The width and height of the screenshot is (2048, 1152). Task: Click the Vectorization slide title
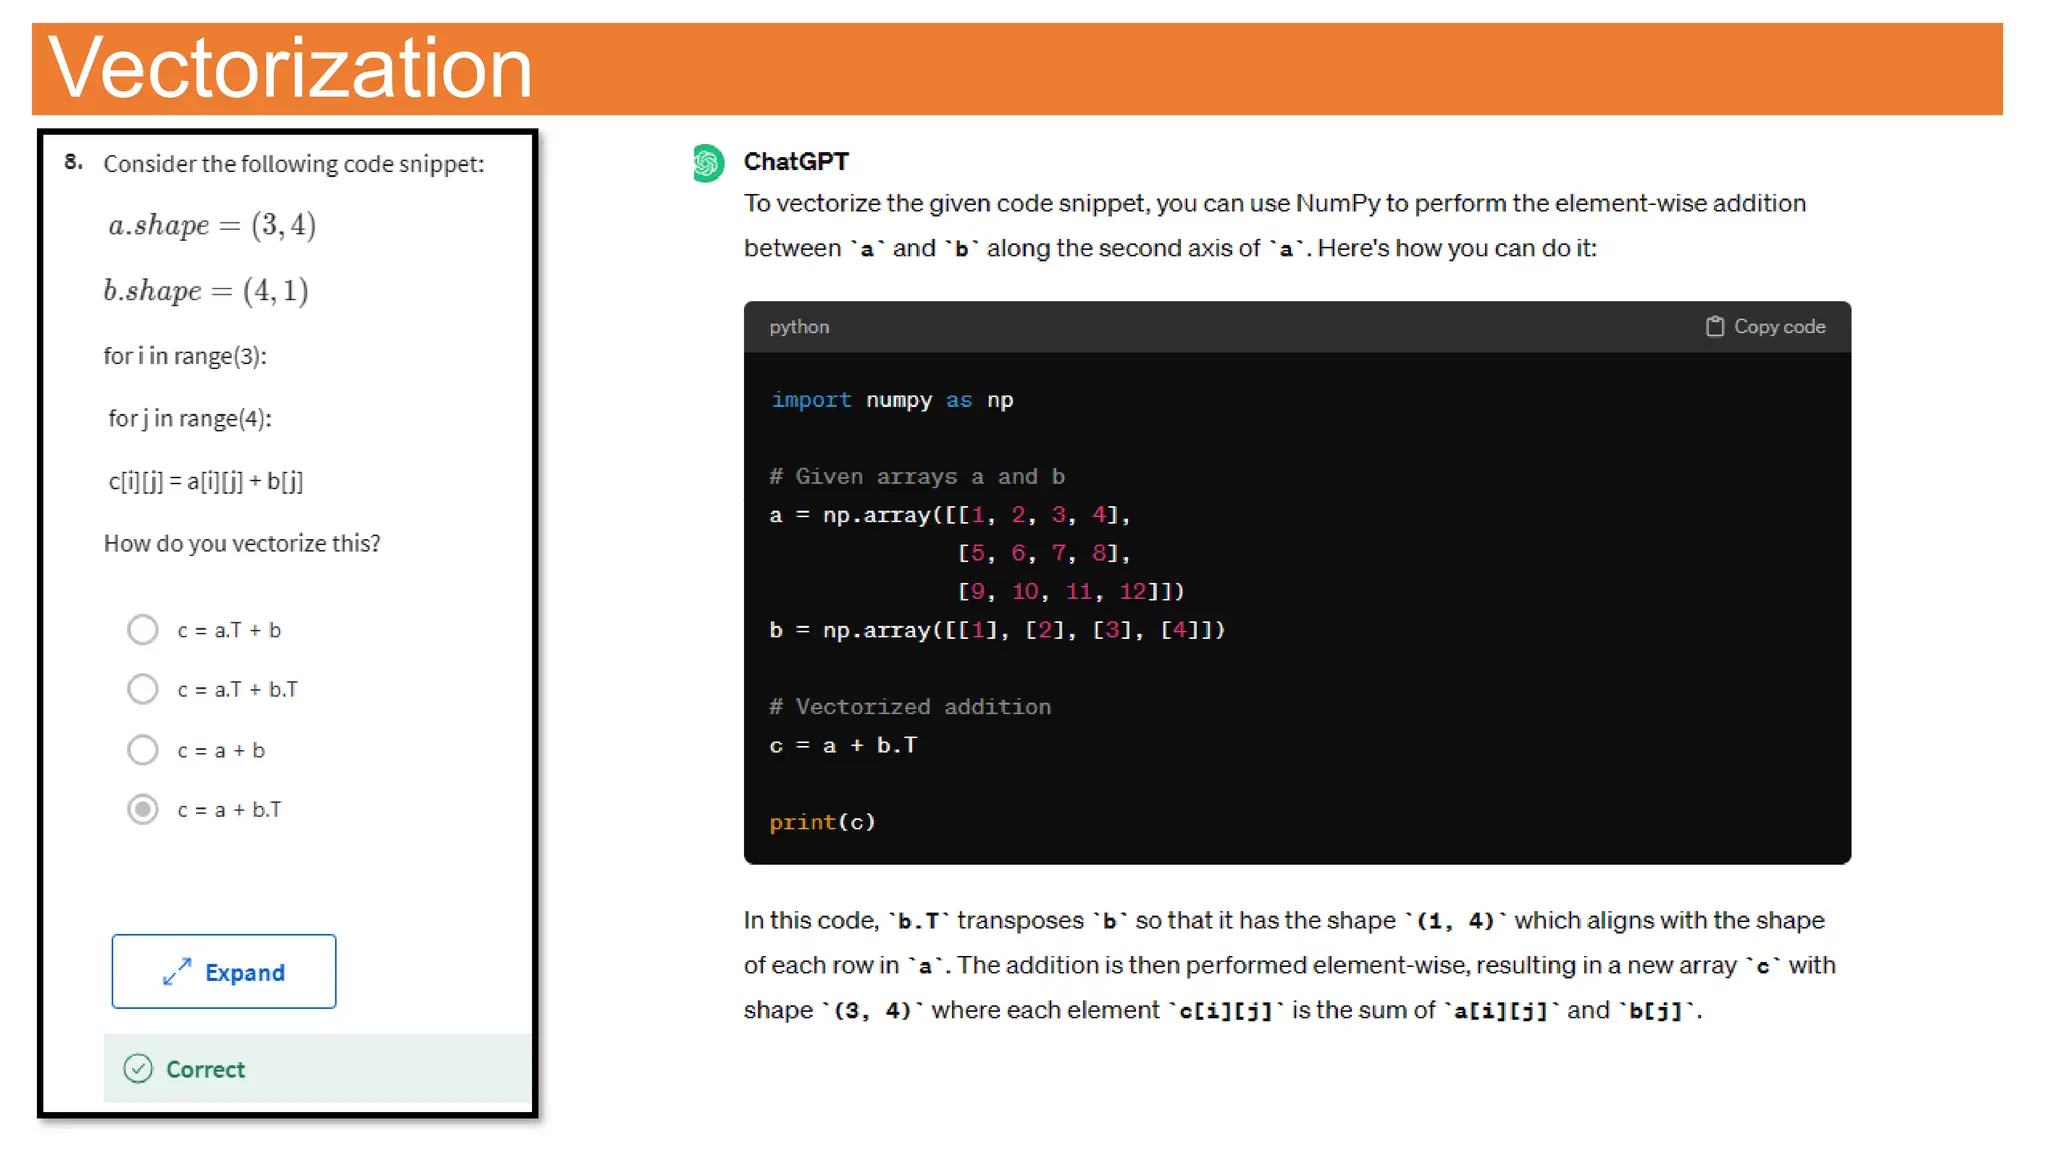[290, 68]
